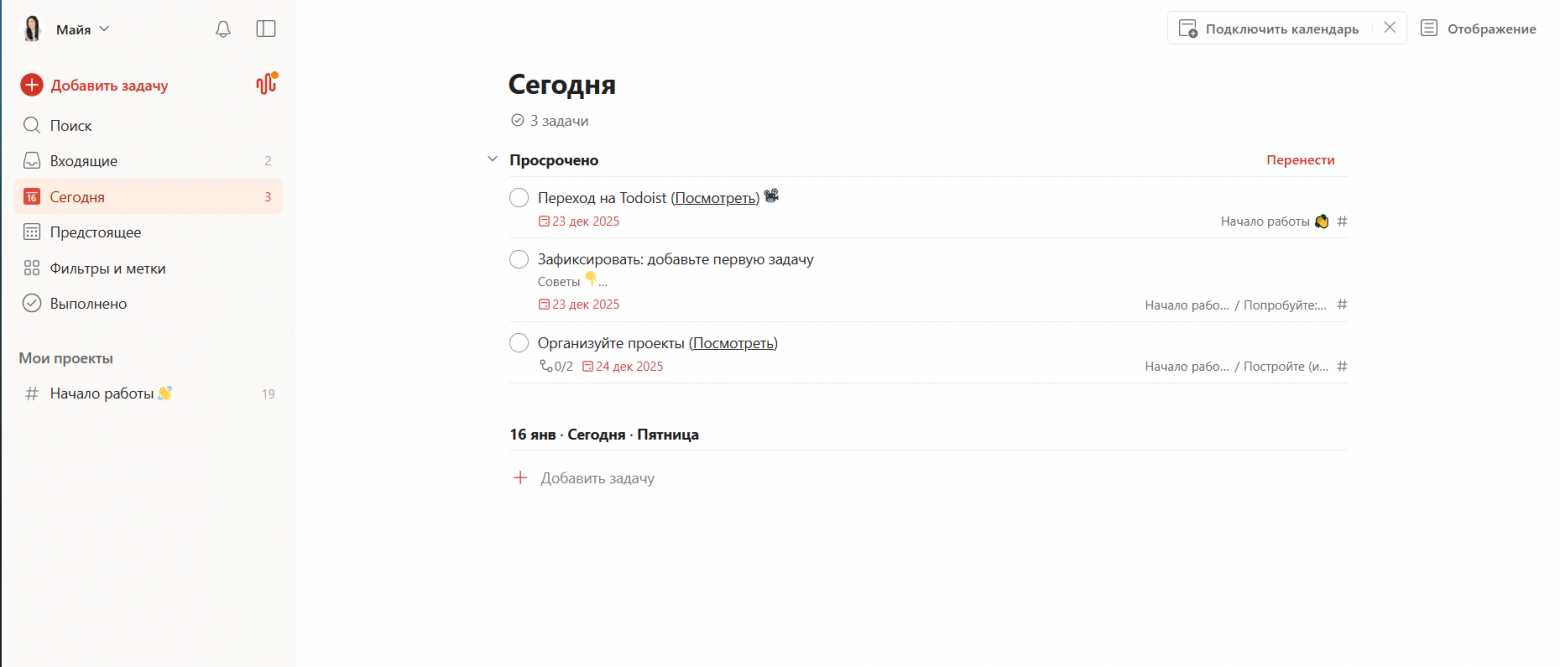This screenshot has width=1560, height=667.
Task: Open Посмотреть link in Организуйте проекты
Action: tap(734, 343)
